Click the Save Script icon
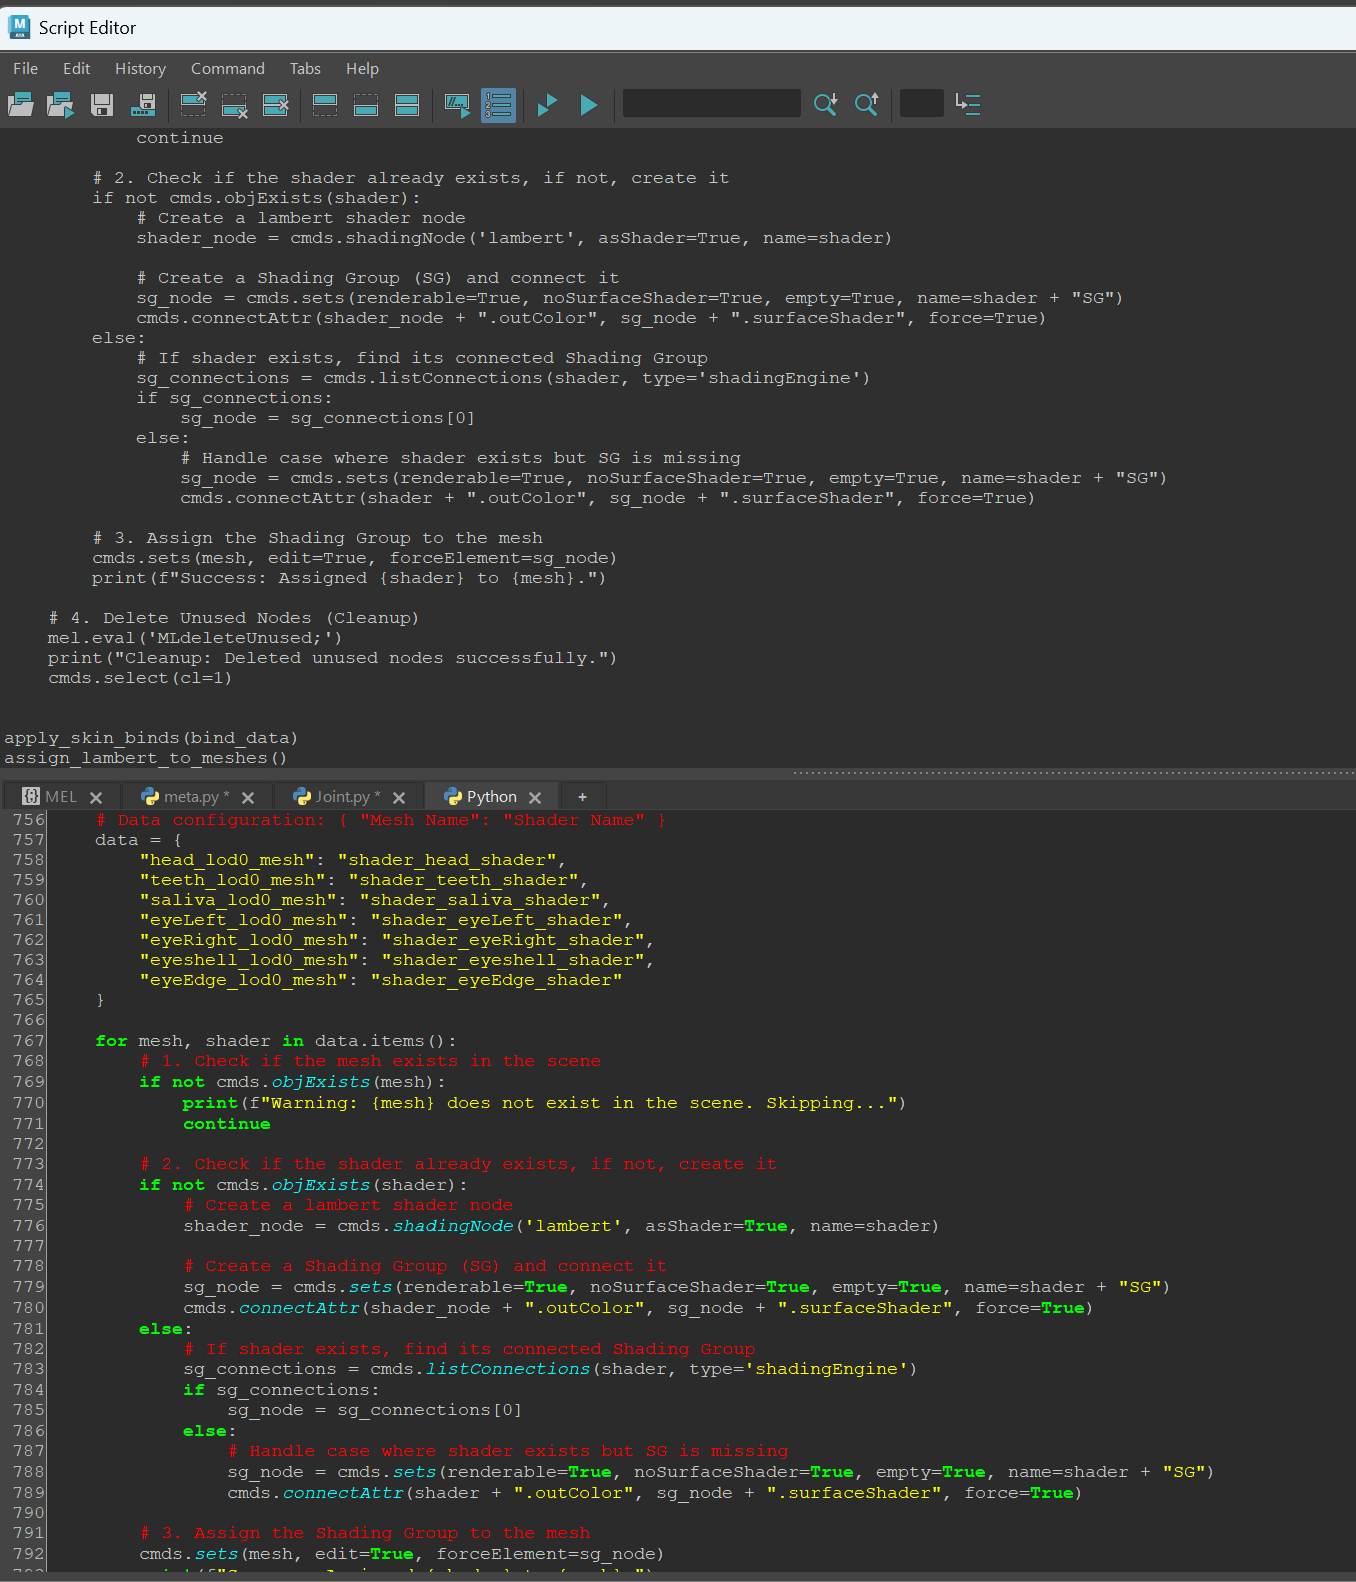The image size is (1356, 1582). (102, 104)
